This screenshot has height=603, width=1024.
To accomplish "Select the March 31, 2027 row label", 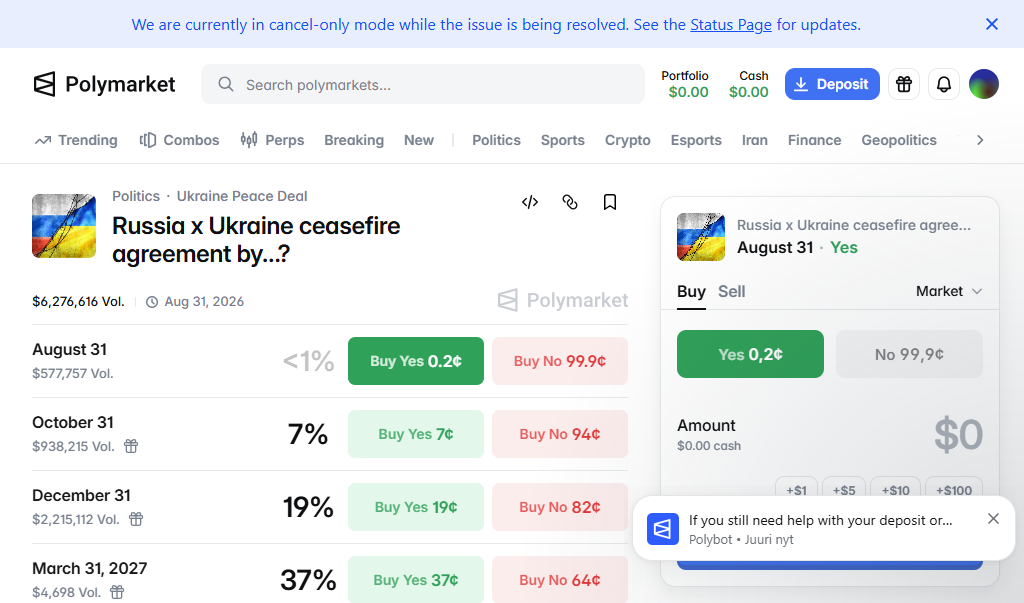I will pos(89,568).
